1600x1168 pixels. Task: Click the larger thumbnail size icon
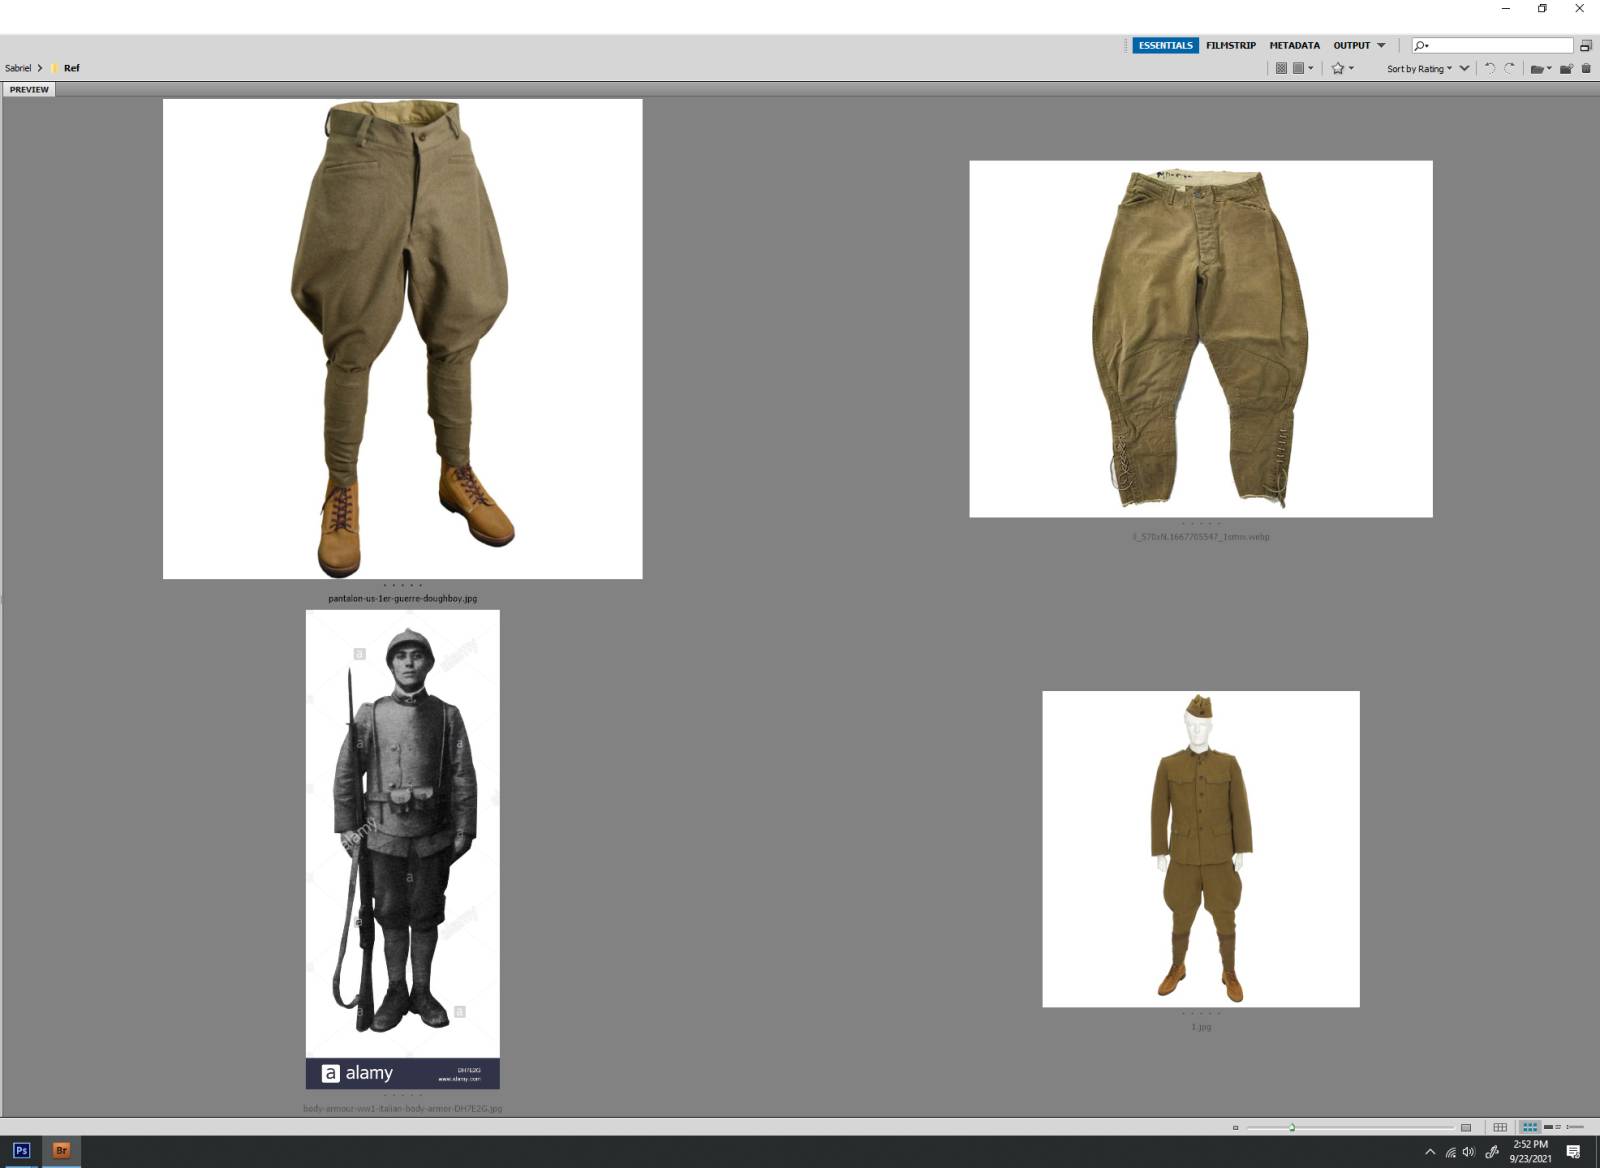click(x=1466, y=1127)
